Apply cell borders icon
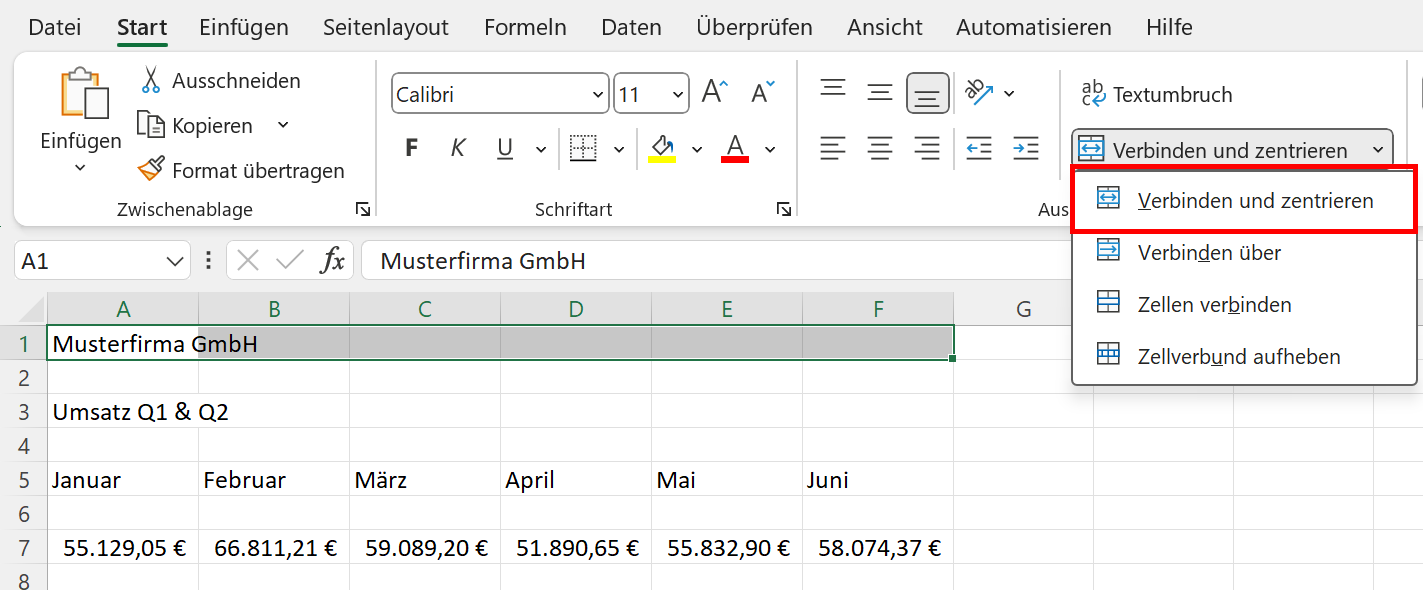The width and height of the screenshot is (1423, 590). point(583,149)
